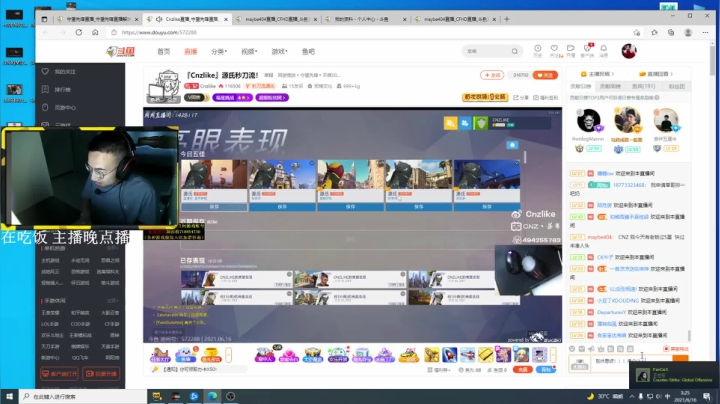
Task: Click the first-place avatar in the ranking
Action: coord(627,120)
